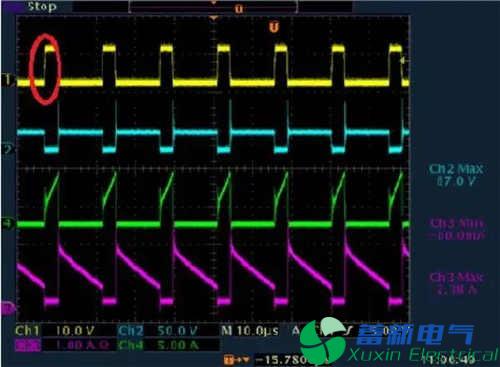Select the magenta Ch3 1.00 A readout
Screen dimensions: 500x367
(62, 345)
